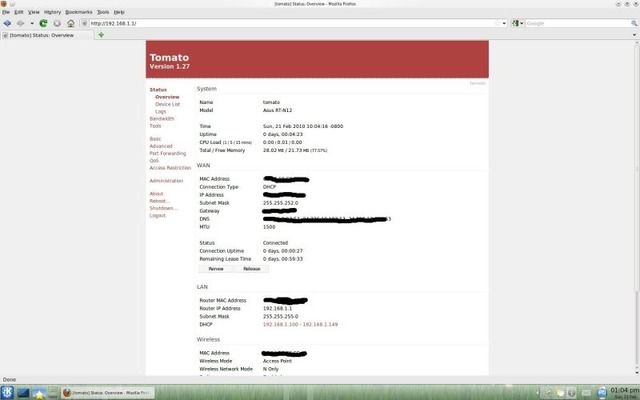Click the MTU value 1500
Image resolution: width=640 pixels, height=400 pixels.
tap(269, 227)
